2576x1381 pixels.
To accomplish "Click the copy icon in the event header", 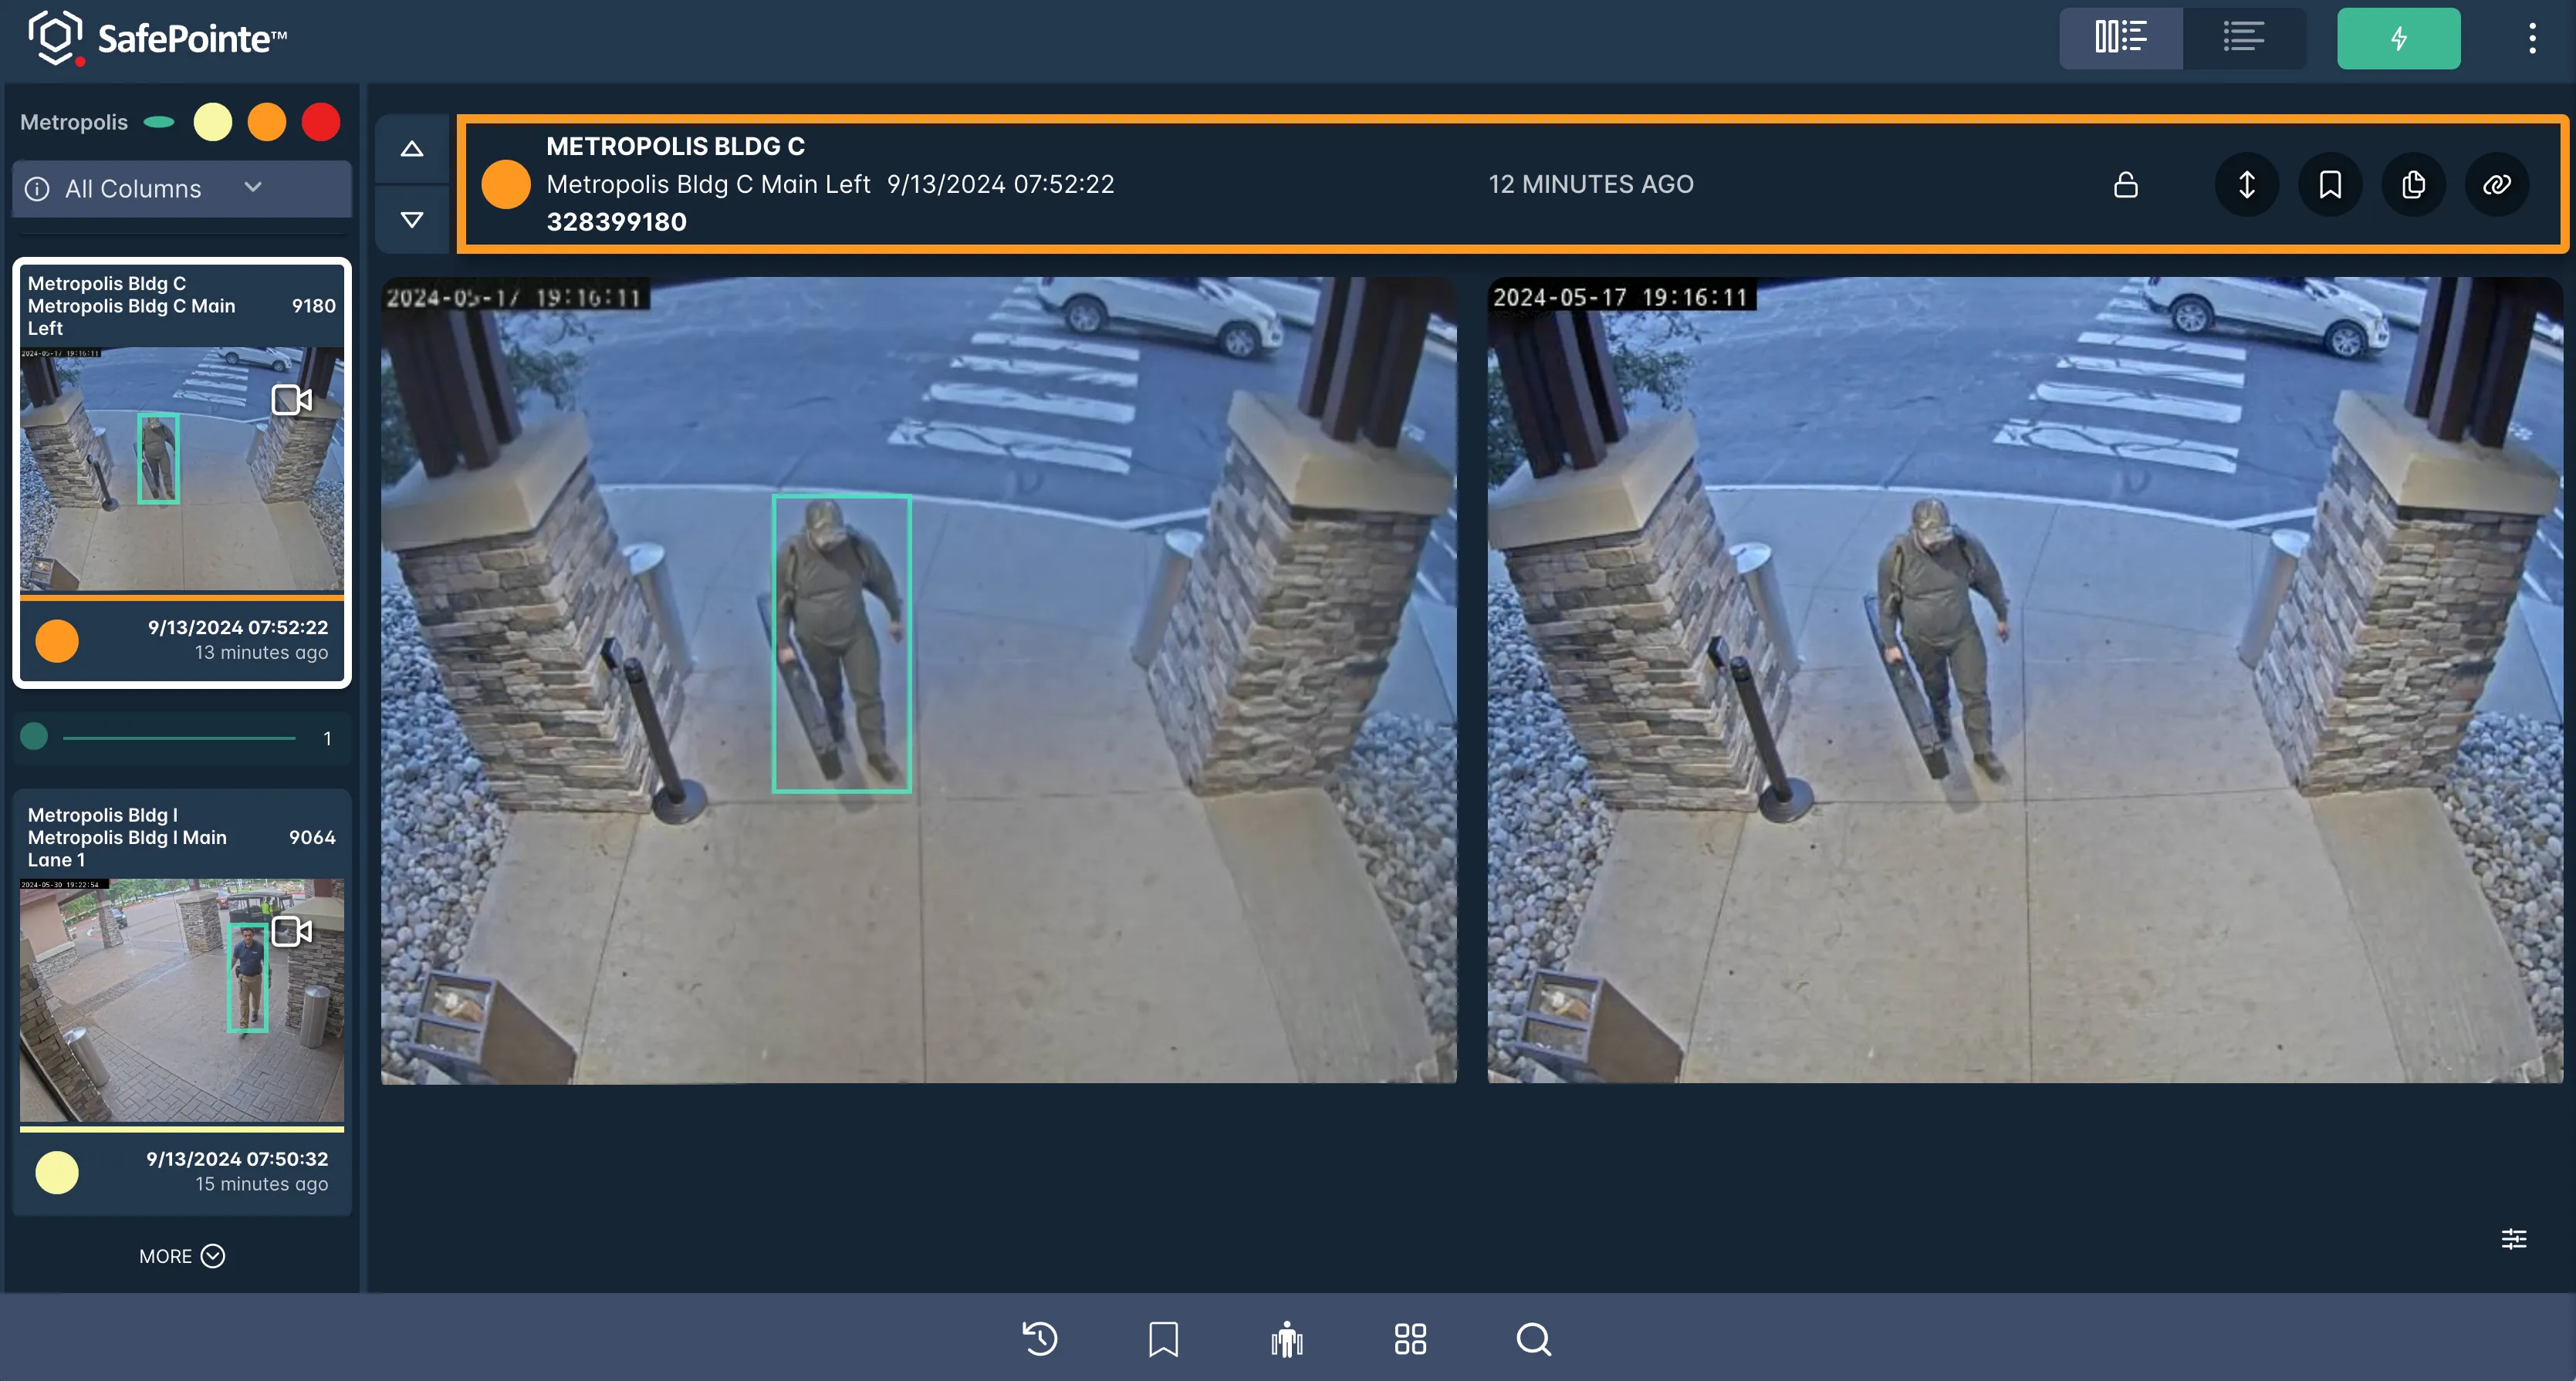I will tap(2413, 184).
